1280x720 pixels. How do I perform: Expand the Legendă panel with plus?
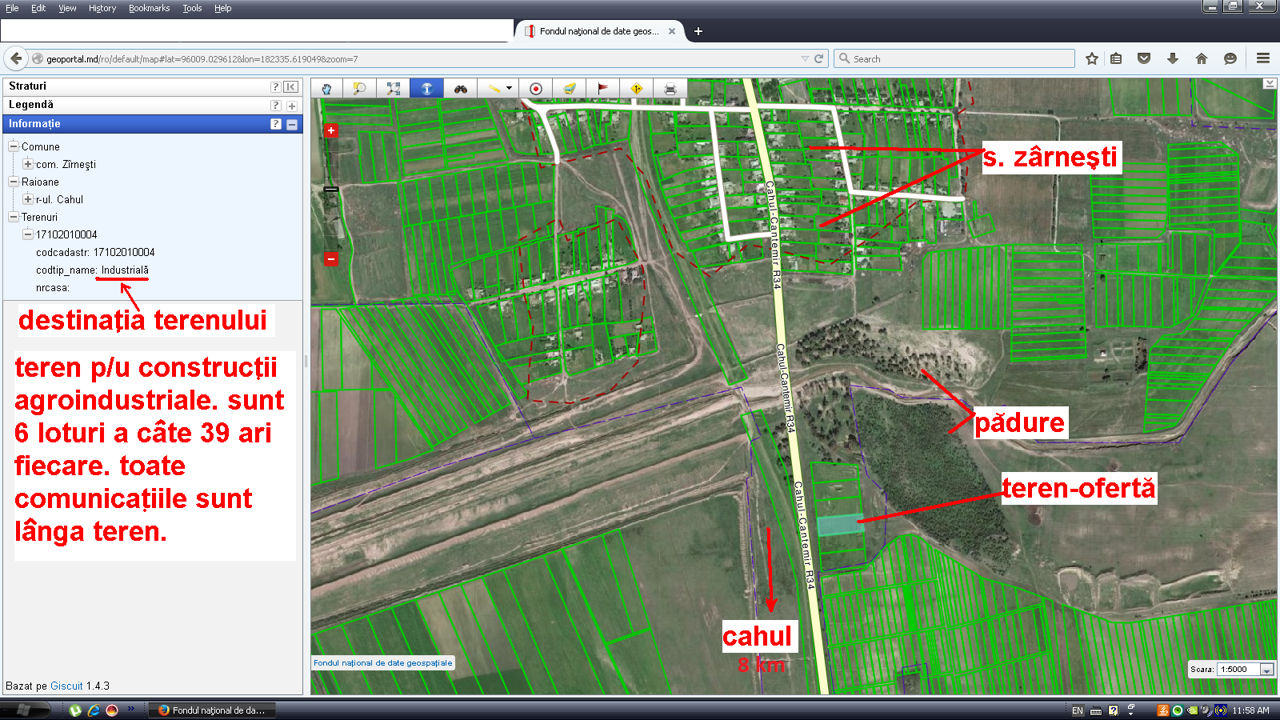tap(292, 105)
